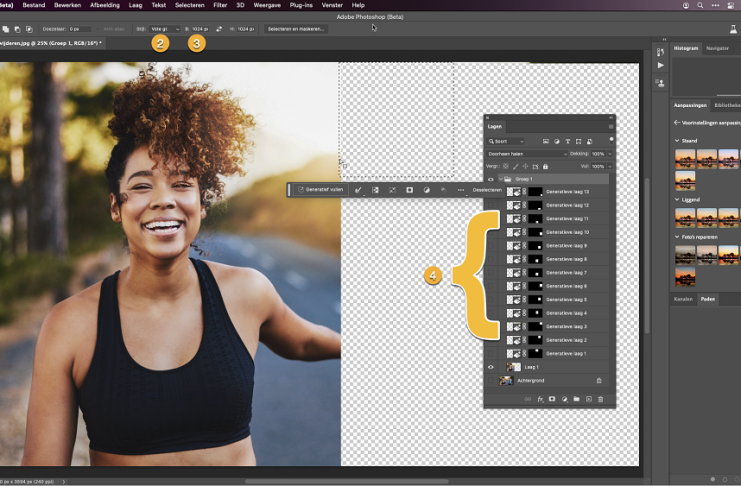
Task: Hide the Groep 1 layer group
Action: [x=491, y=179]
